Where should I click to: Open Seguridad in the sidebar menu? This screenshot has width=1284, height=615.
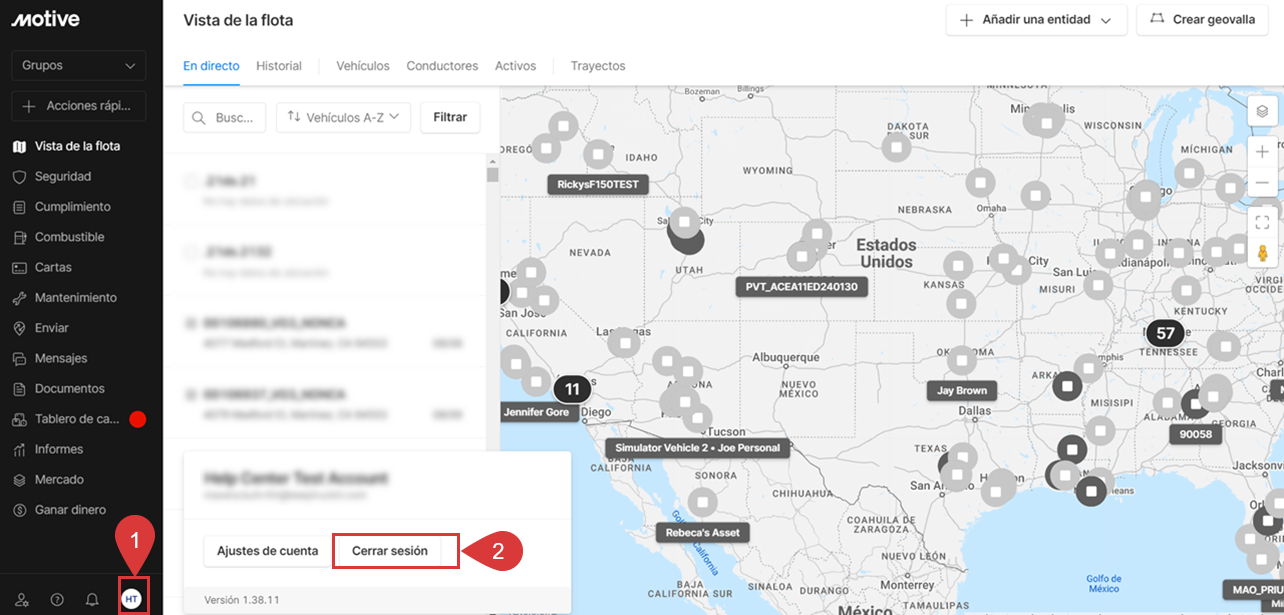click(x=62, y=176)
